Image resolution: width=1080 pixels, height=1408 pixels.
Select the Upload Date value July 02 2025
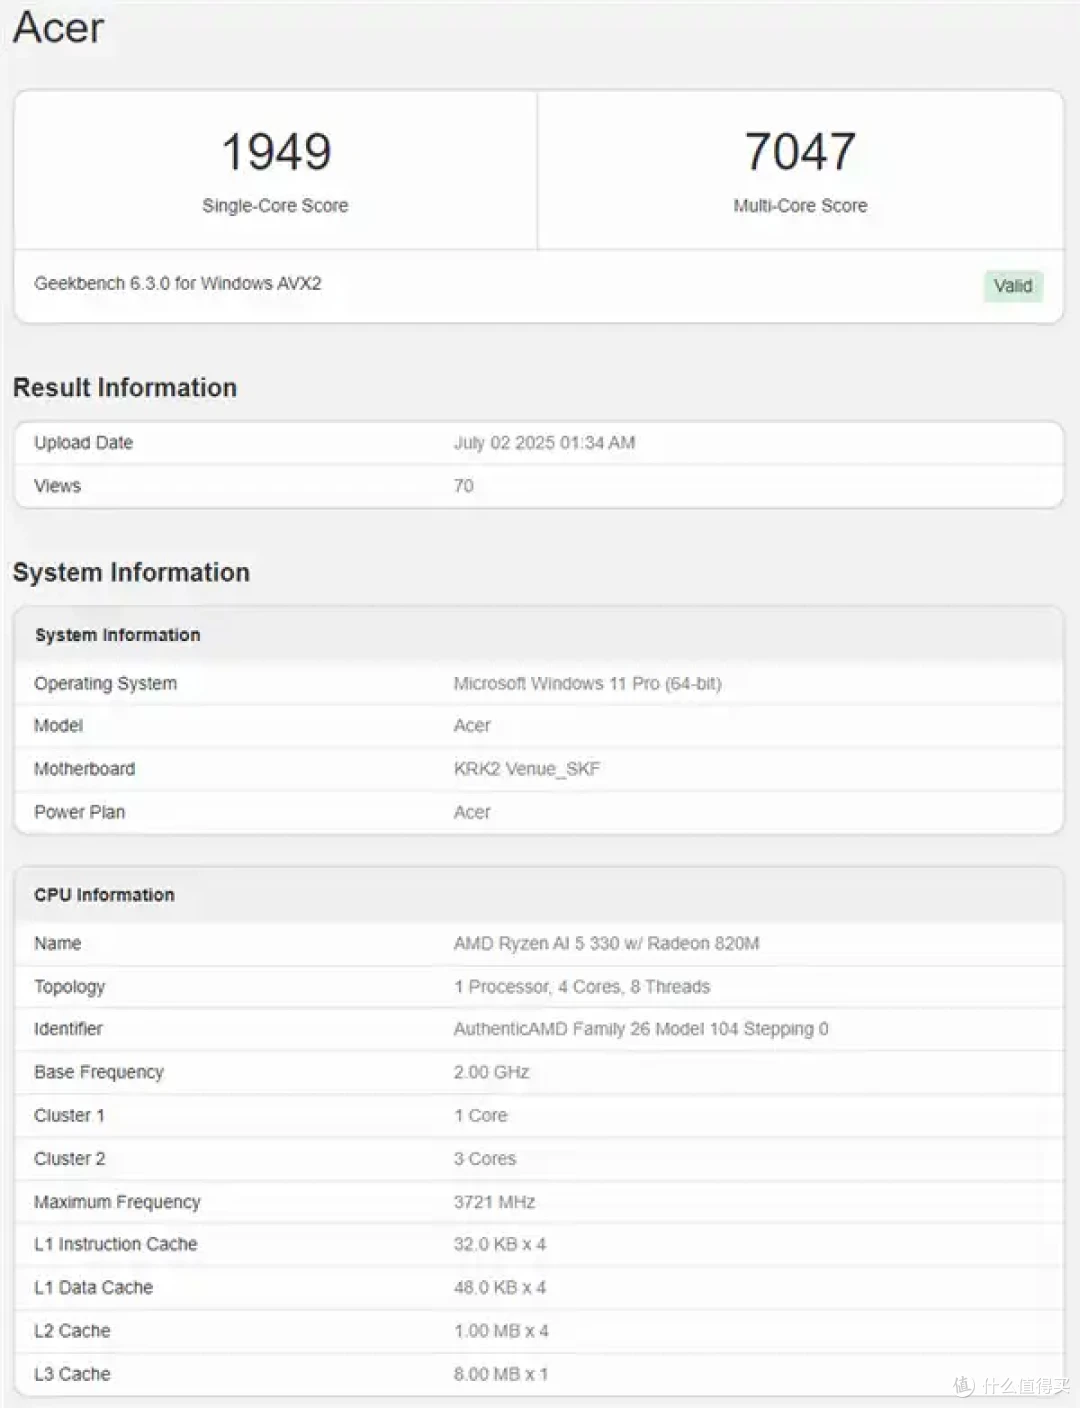click(544, 443)
